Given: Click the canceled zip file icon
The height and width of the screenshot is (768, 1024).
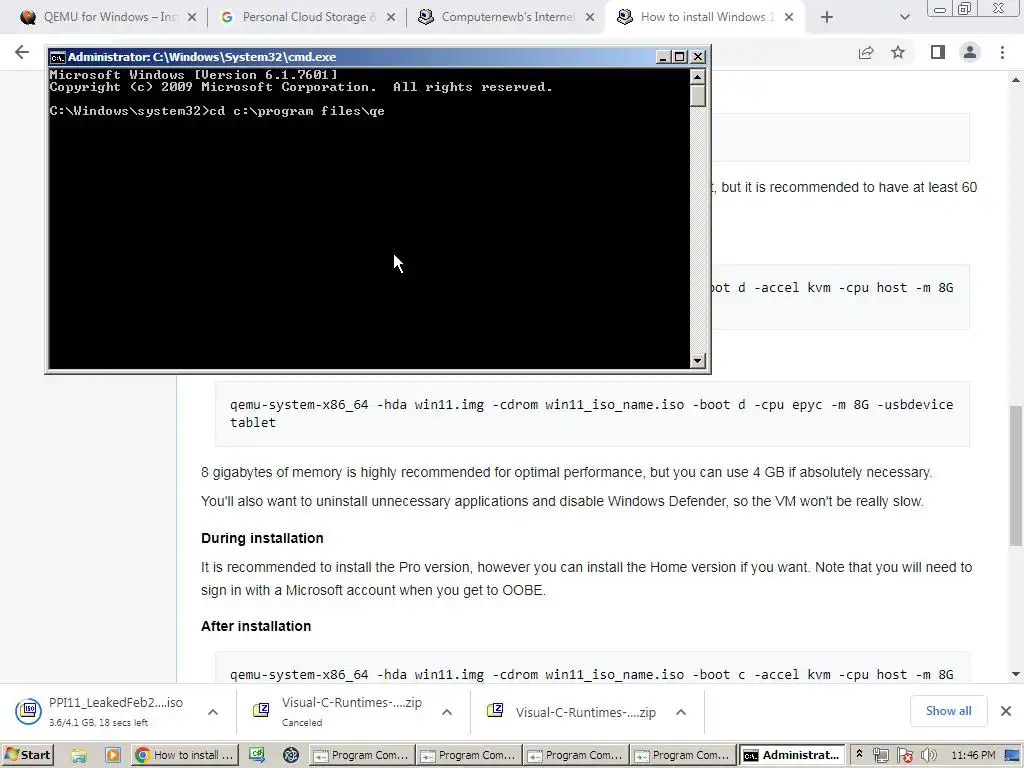Looking at the screenshot, I should (x=261, y=709).
